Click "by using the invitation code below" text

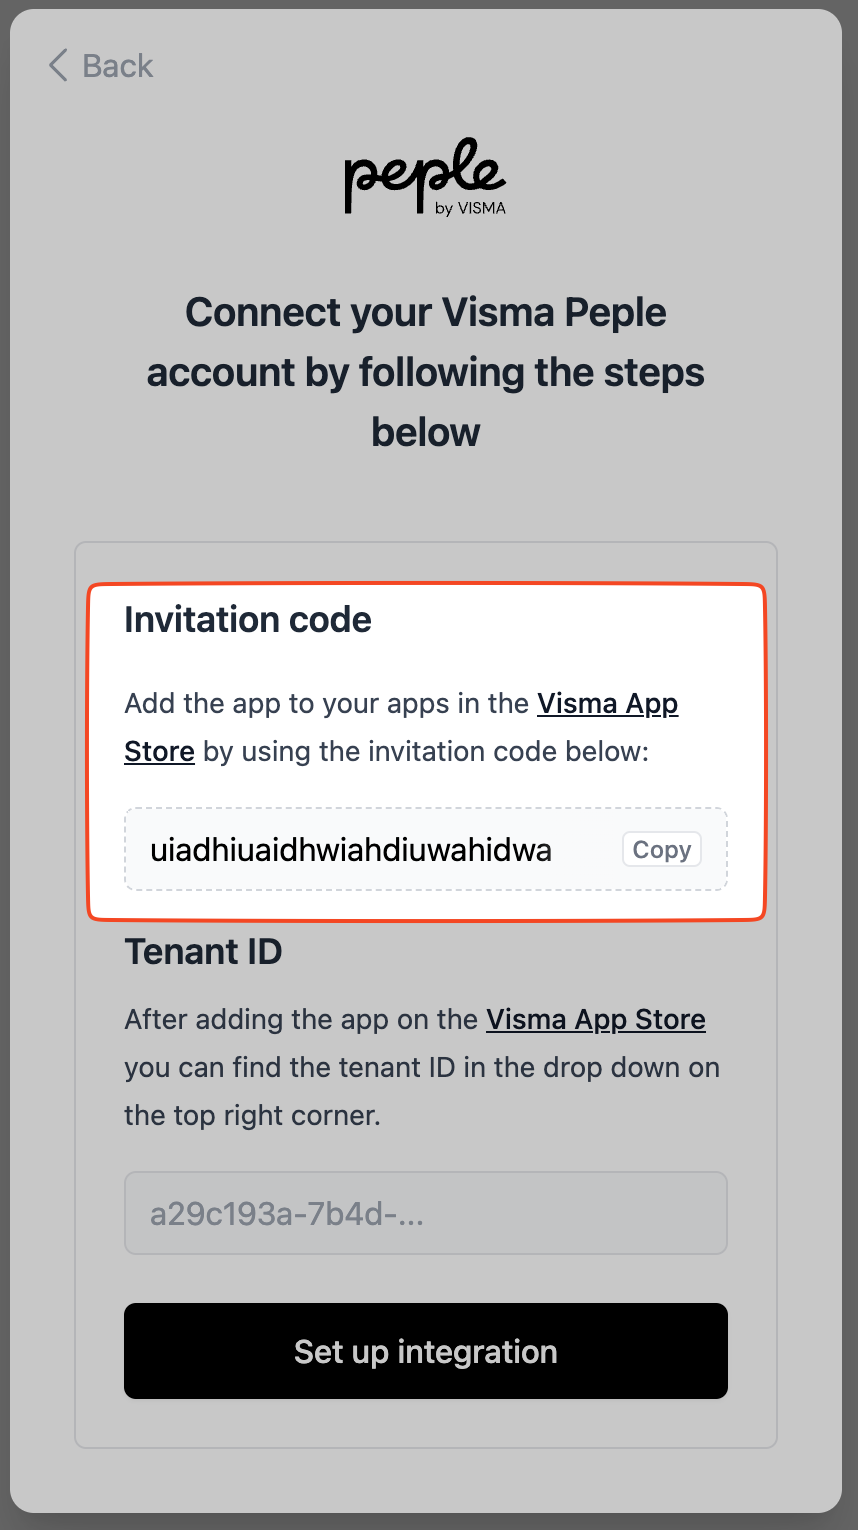[x=426, y=751]
